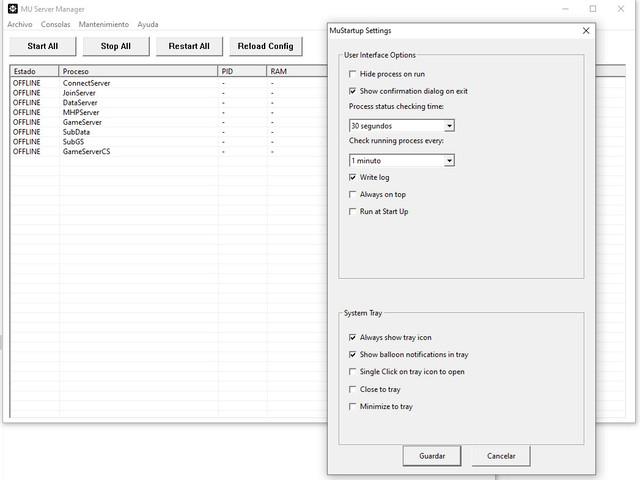Open the Mantenimiento menu
This screenshot has width=640, height=480.
(x=104, y=24)
